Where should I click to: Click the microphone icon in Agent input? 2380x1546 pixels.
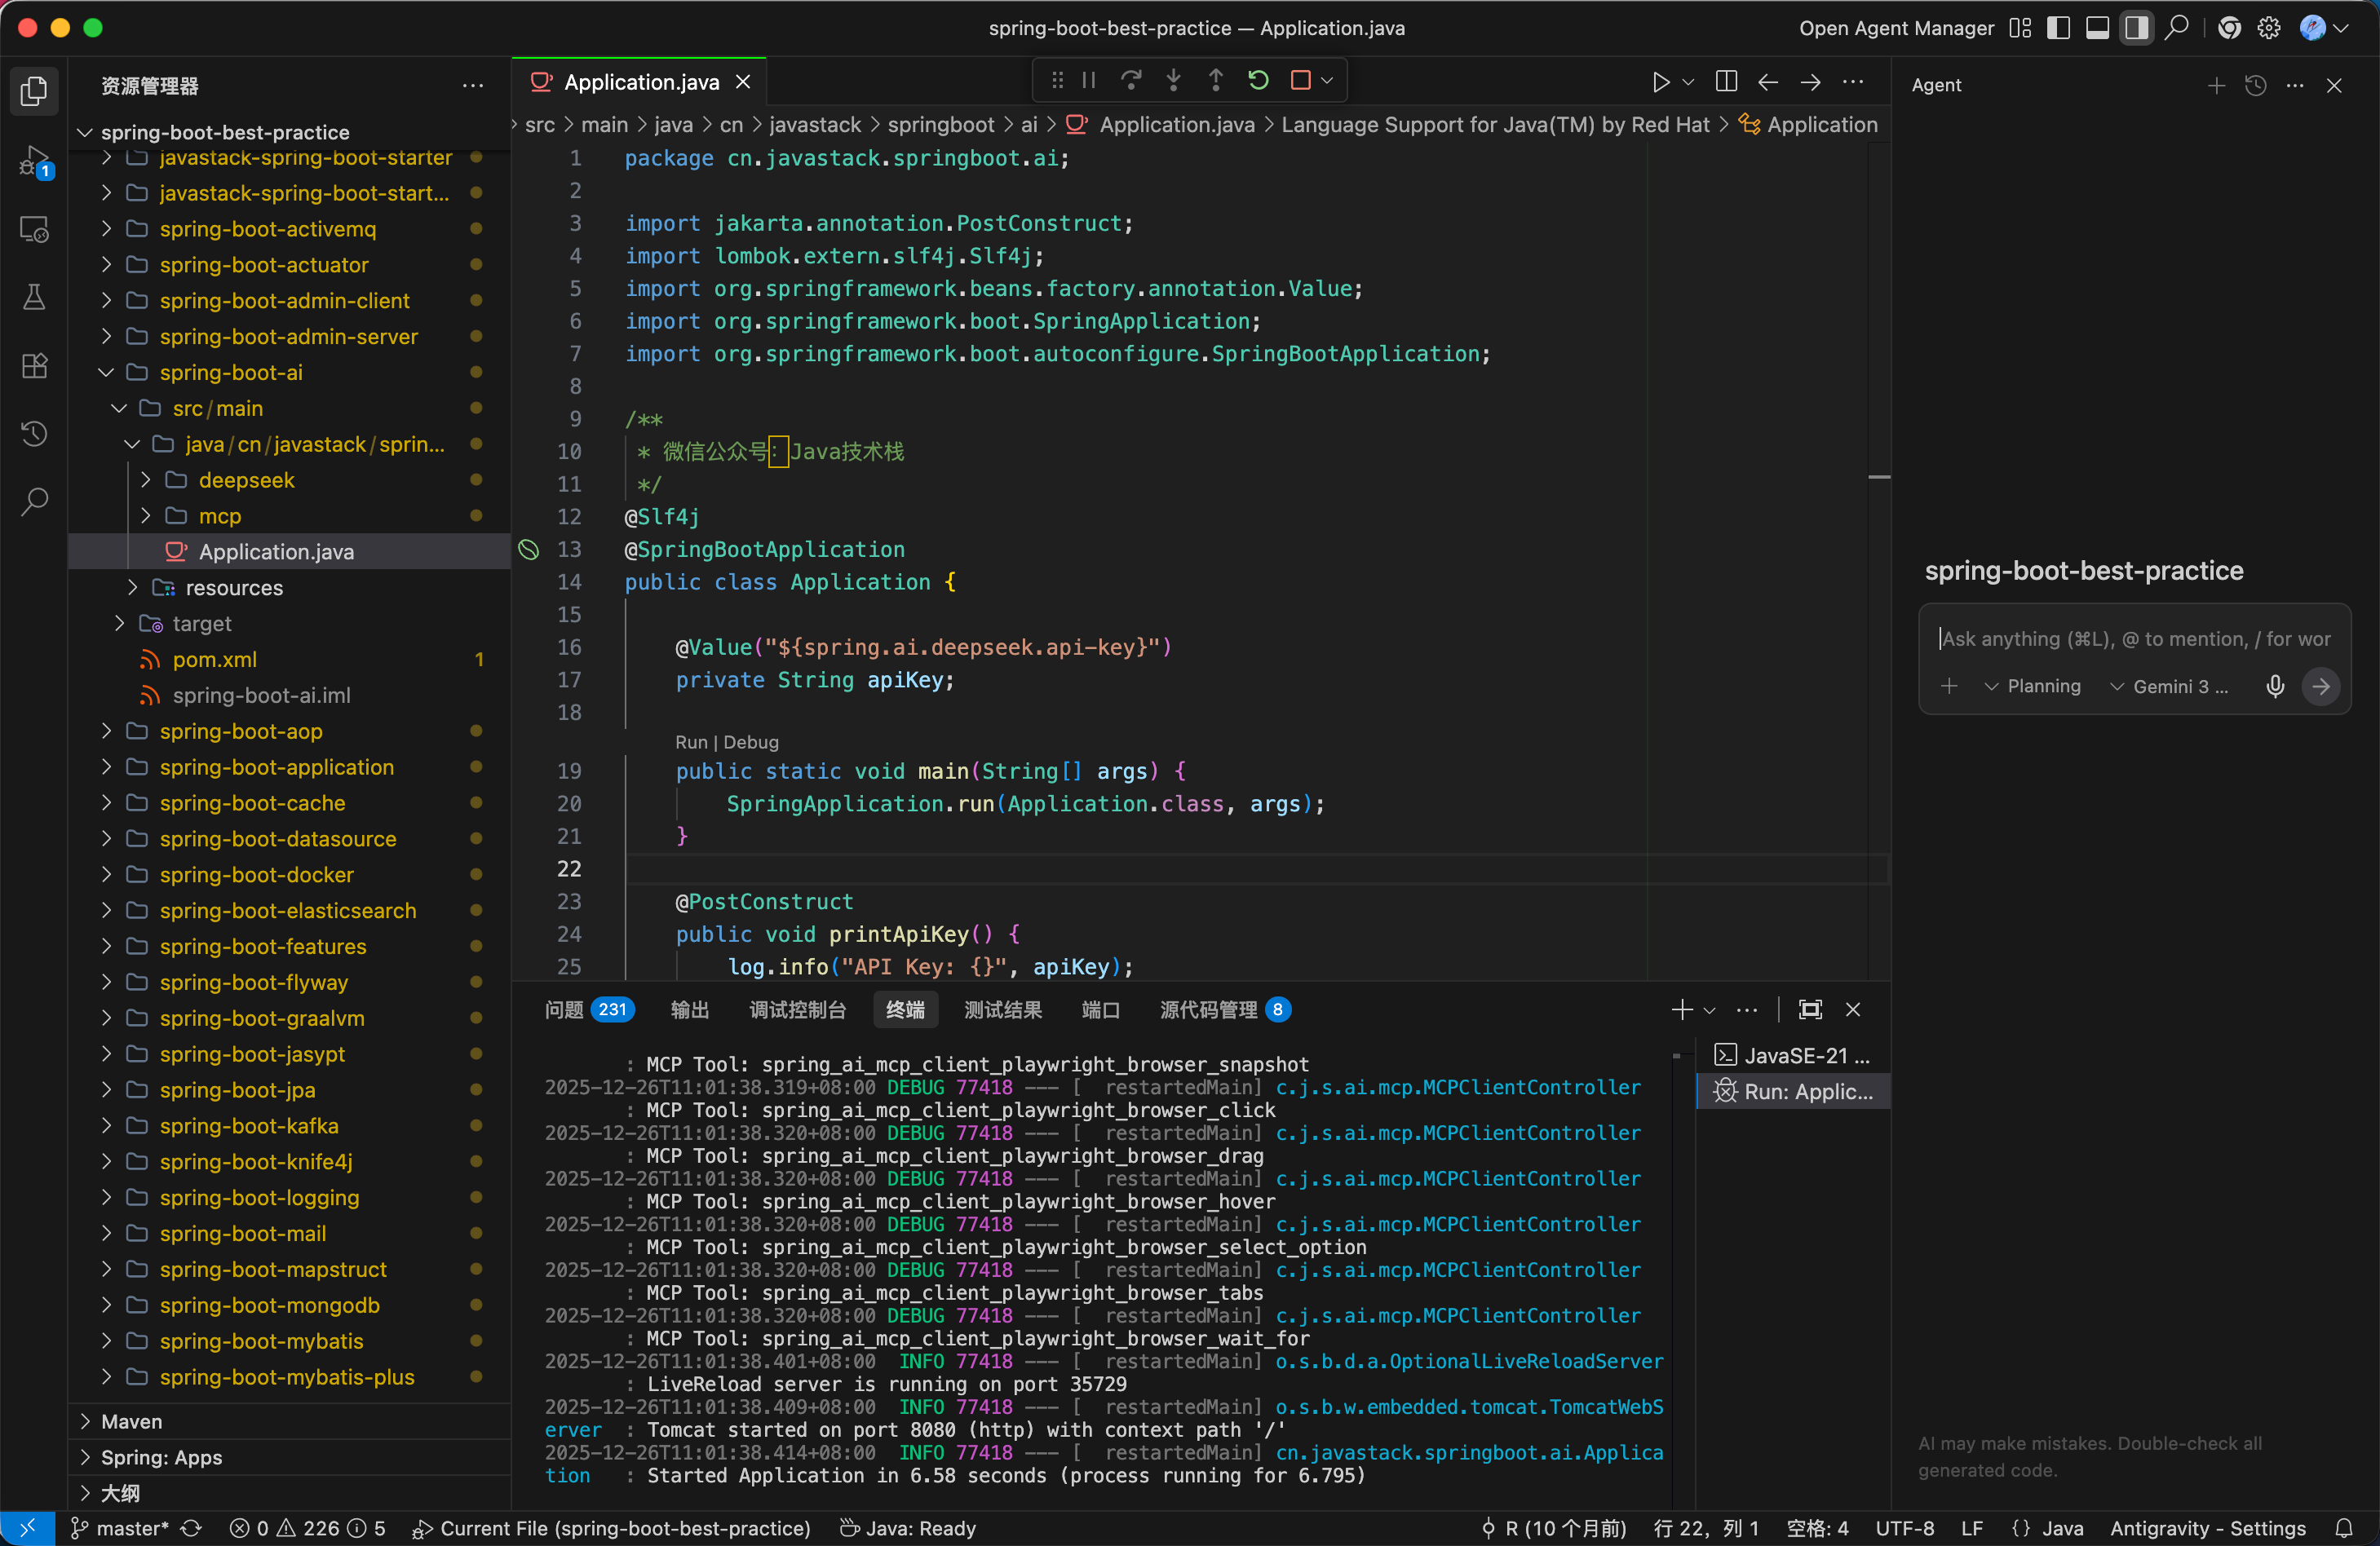(2275, 686)
